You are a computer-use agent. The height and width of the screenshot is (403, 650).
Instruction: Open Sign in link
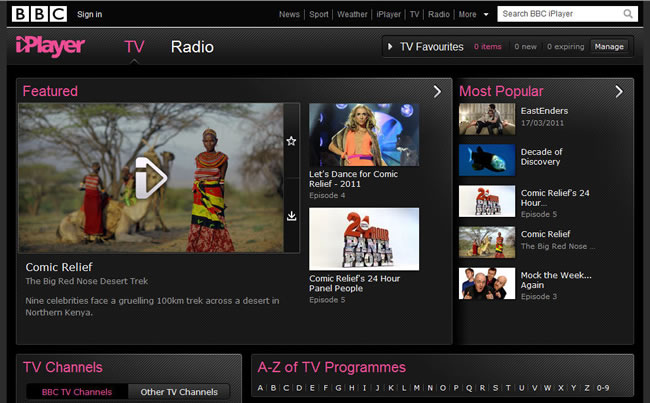point(90,14)
